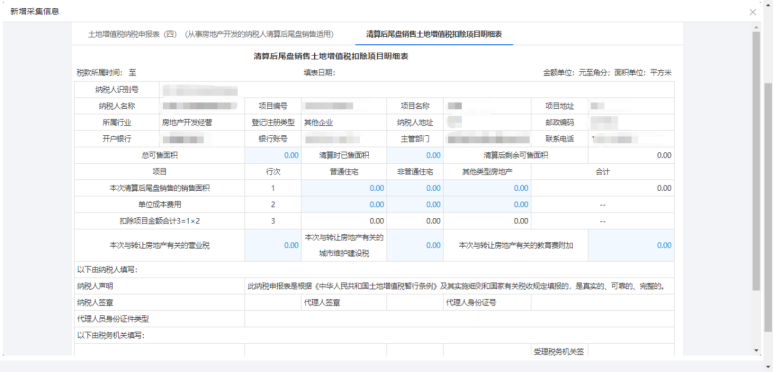Click the 其他类型房地产 column header
The height and width of the screenshot is (372, 773).
(x=487, y=172)
